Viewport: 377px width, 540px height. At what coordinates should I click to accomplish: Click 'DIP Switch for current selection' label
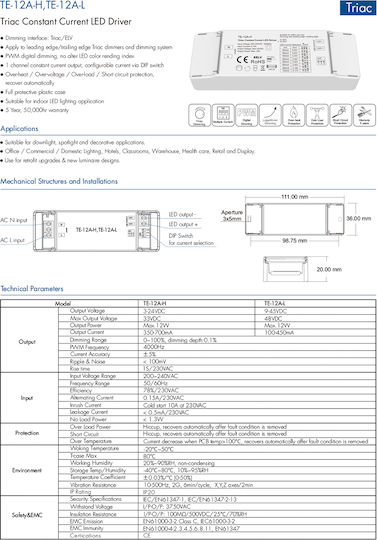point(191,239)
